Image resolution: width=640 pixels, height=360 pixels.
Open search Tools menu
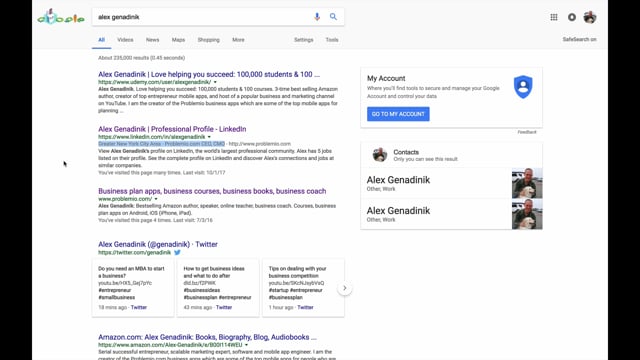pos(332,40)
